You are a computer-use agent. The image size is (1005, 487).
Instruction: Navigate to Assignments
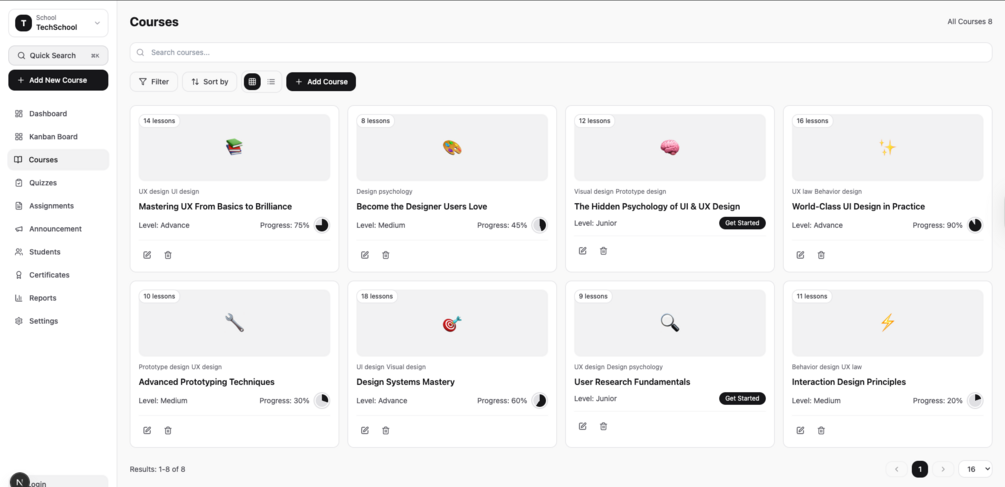coord(58,206)
